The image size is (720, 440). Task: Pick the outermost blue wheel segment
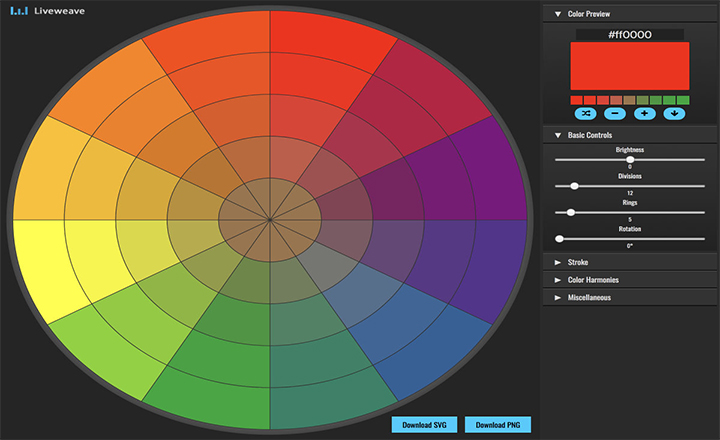[x=434, y=354]
